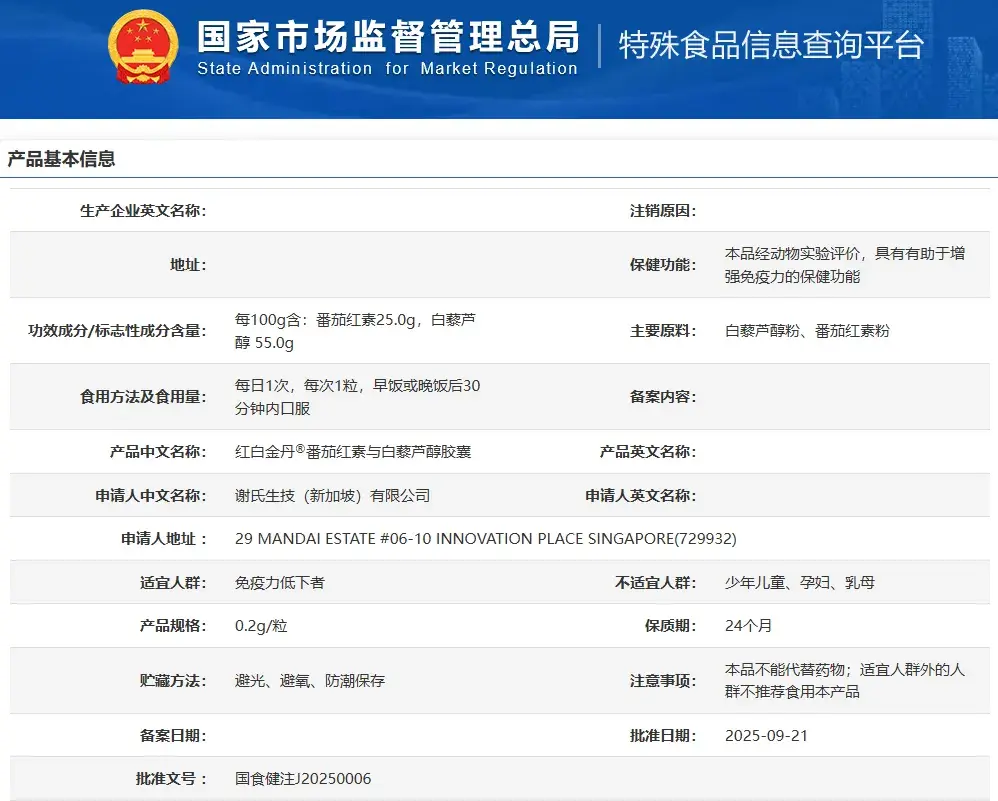Select the 红白金丹 product name value
998x801 pixels.
click(x=353, y=451)
